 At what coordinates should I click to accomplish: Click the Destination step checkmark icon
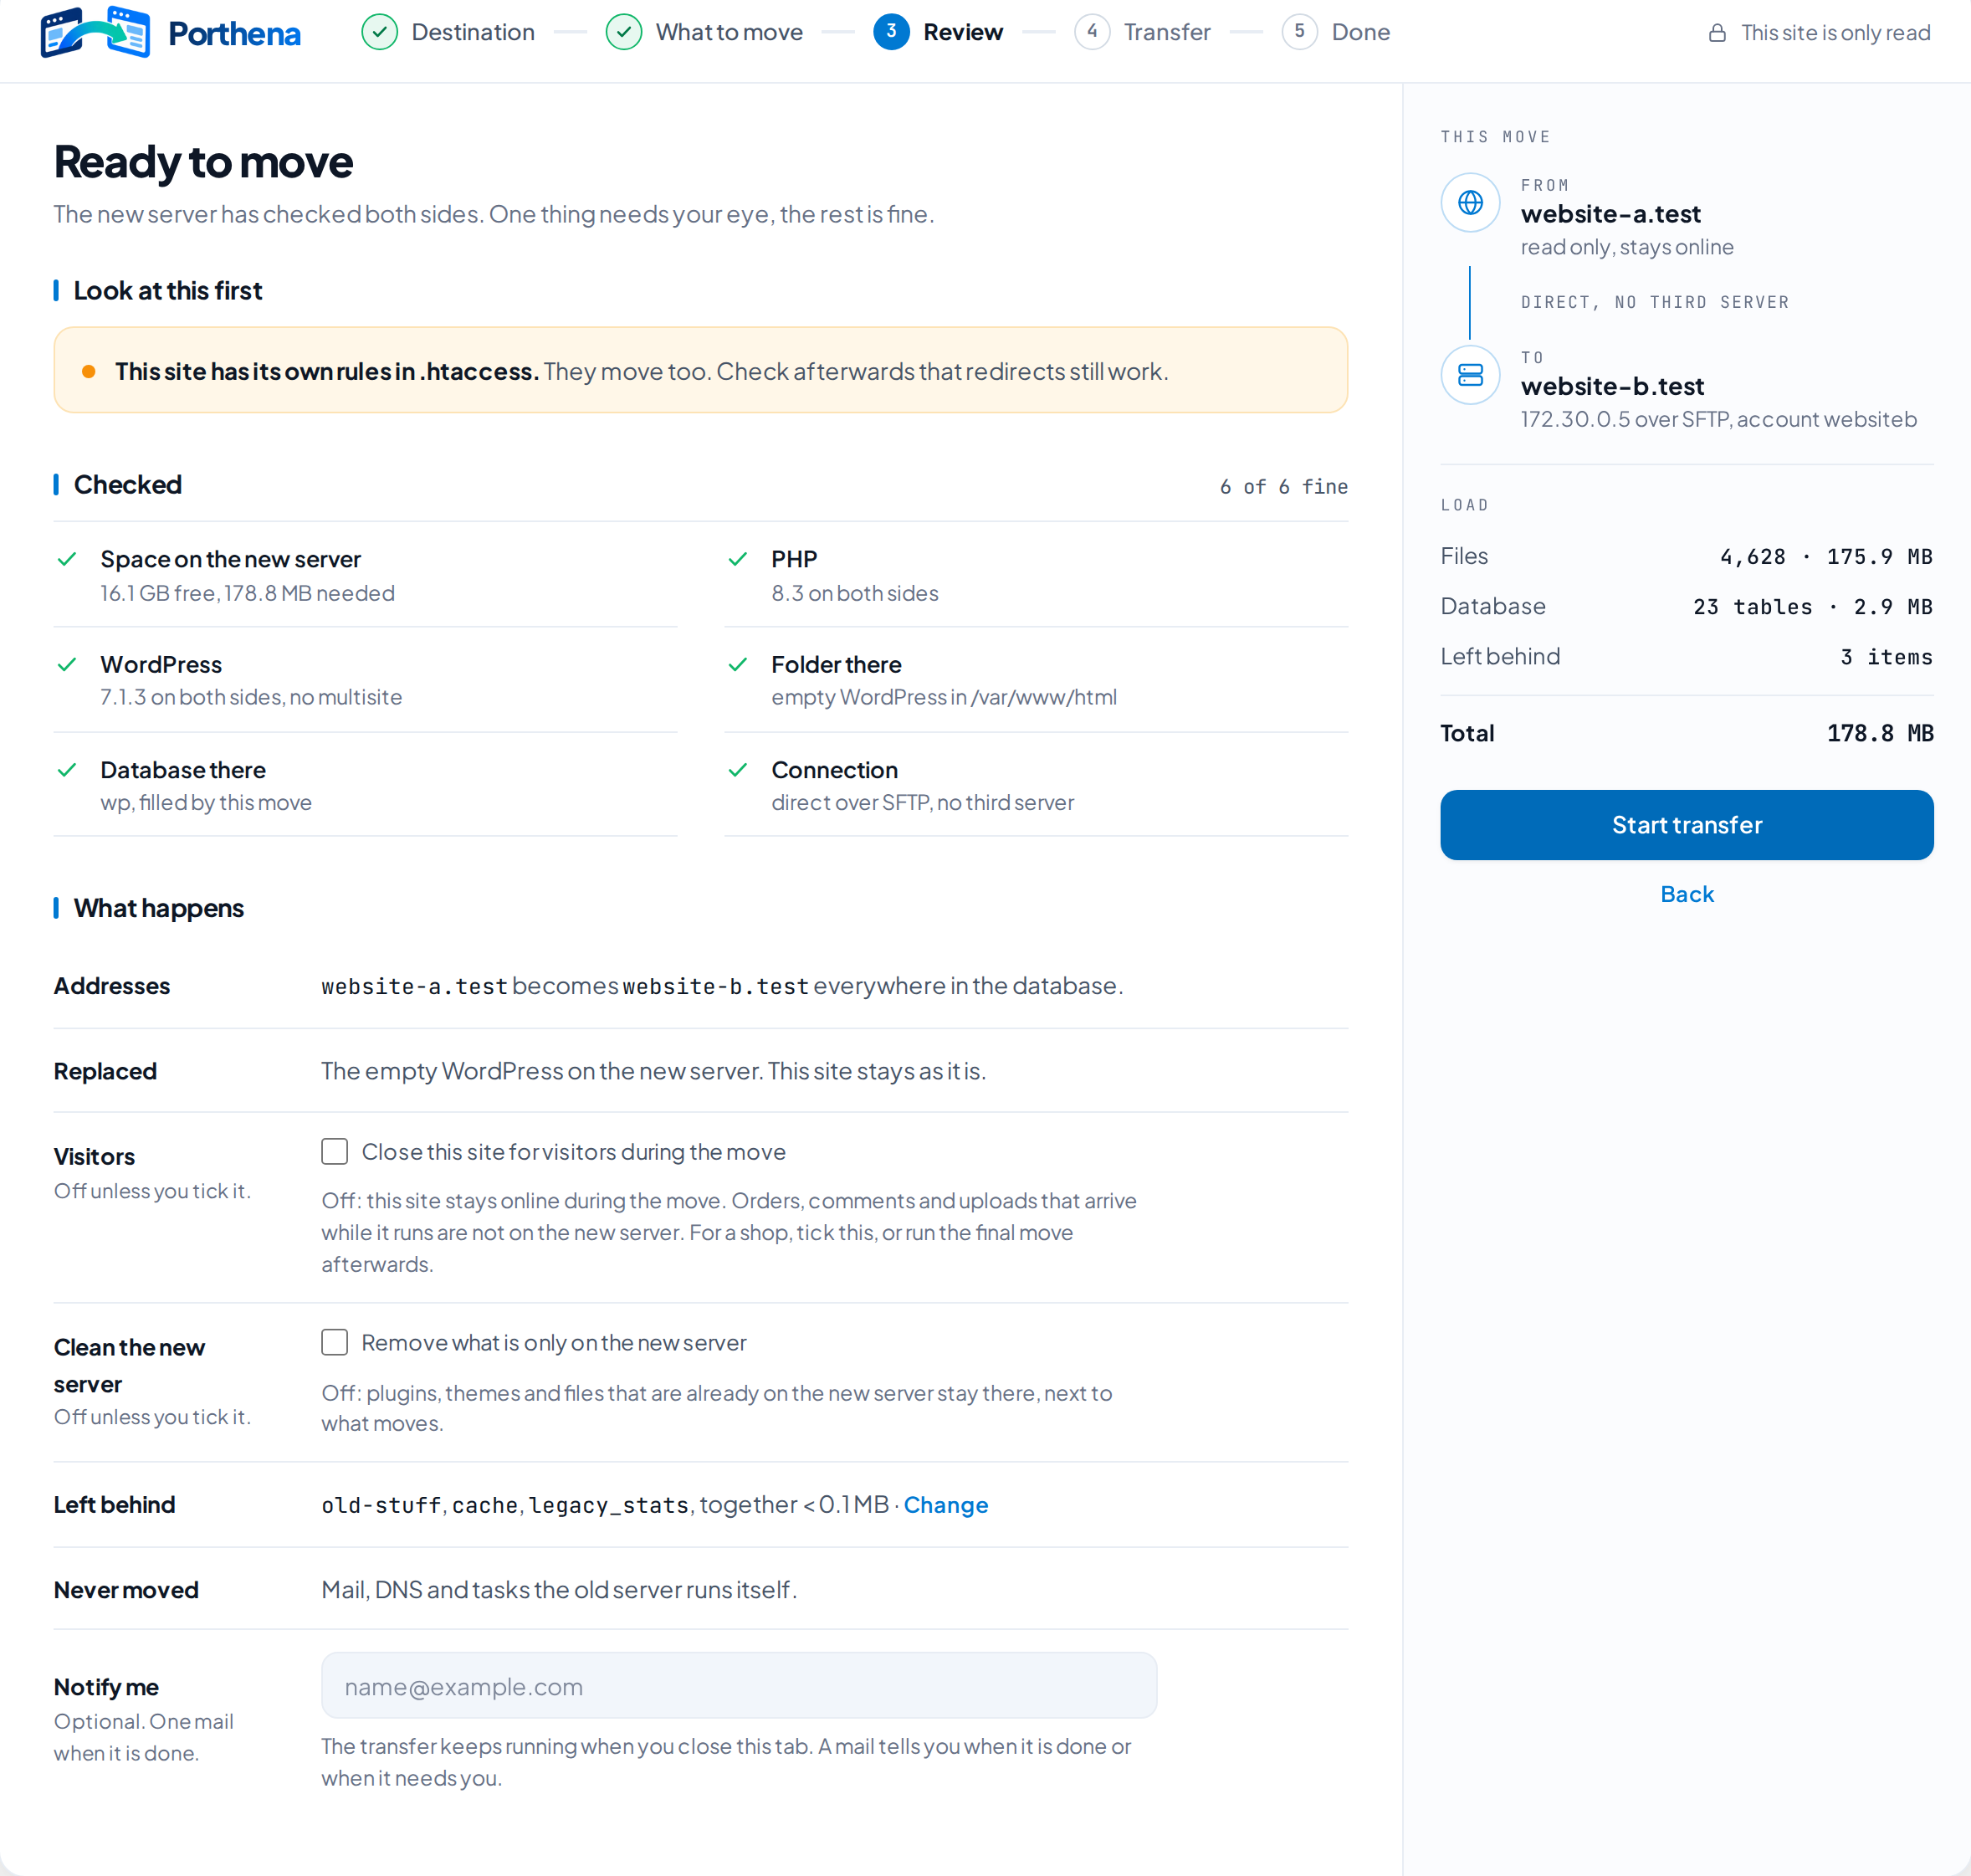pos(379,32)
